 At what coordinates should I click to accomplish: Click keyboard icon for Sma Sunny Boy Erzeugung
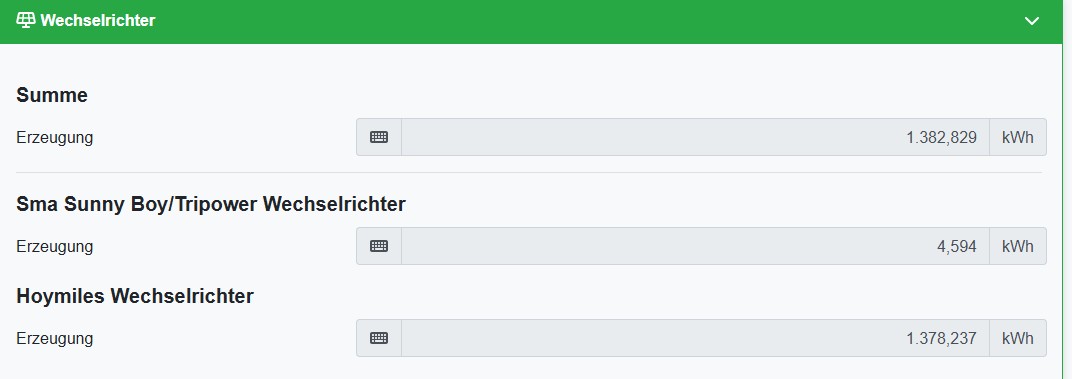379,246
